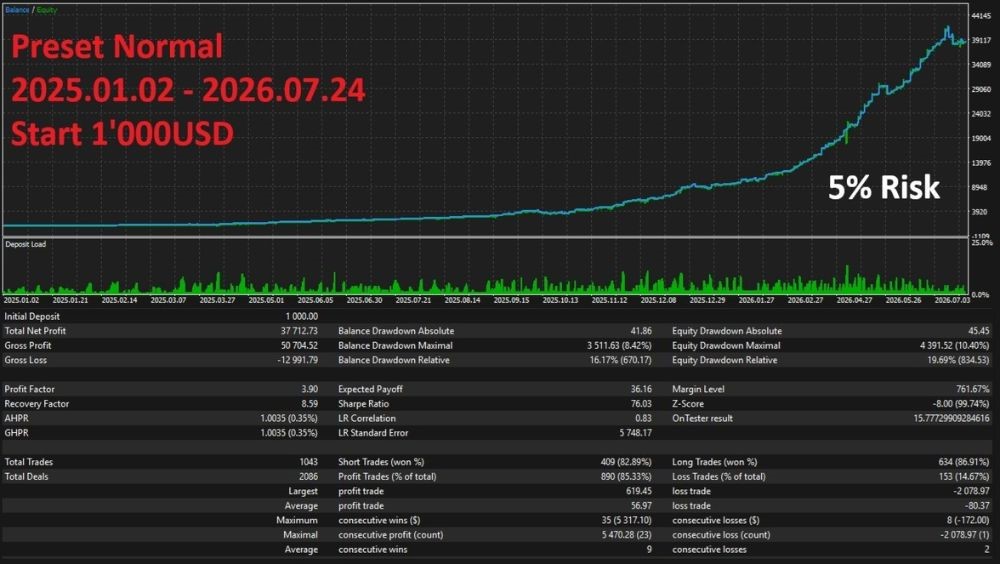Click the Initial Deposit row
Image resolution: width=1000 pixels, height=566 pixels.
(x=161, y=317)
